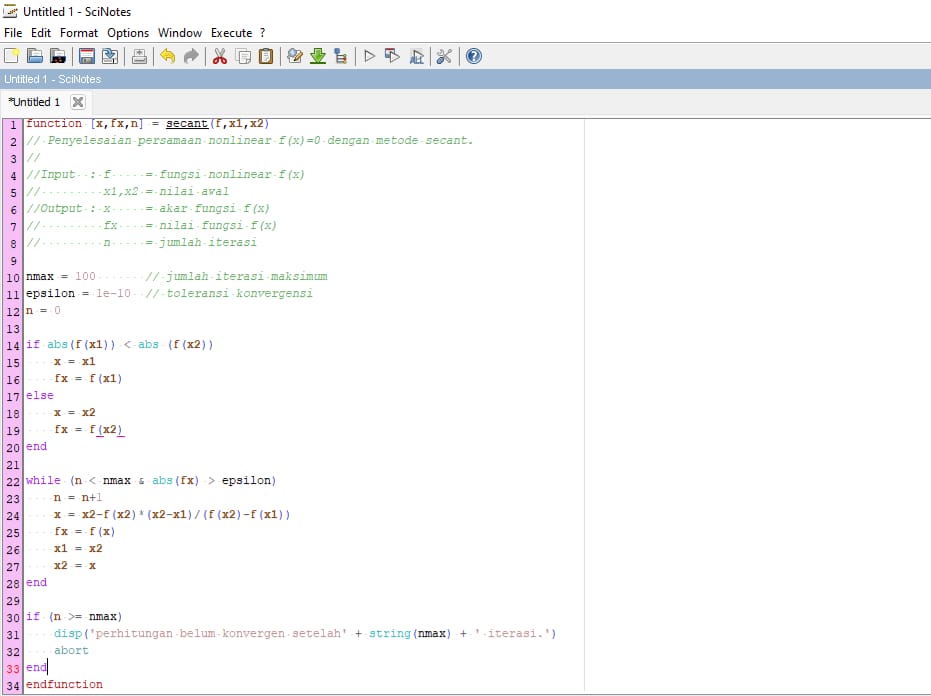The width and height of the screenshot is (931, 696).
Task: Select the *Untitled 1 document tab
Action: click(34, 102)
